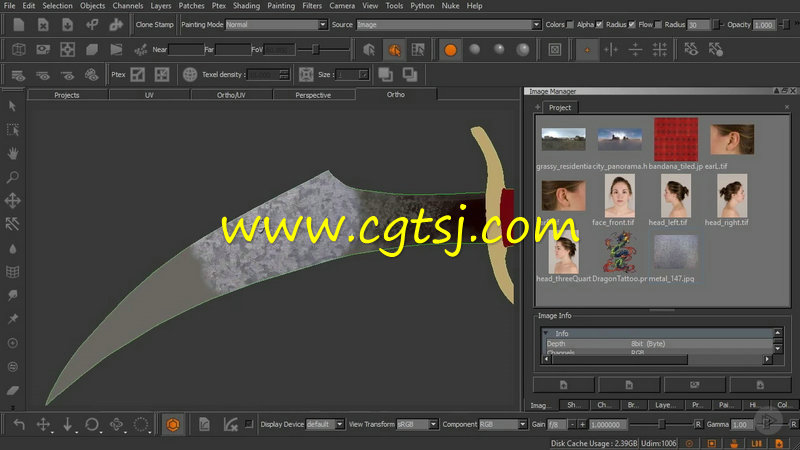Click the Opacity value field
Screen dimensions: 800x450
coord(764,24)
